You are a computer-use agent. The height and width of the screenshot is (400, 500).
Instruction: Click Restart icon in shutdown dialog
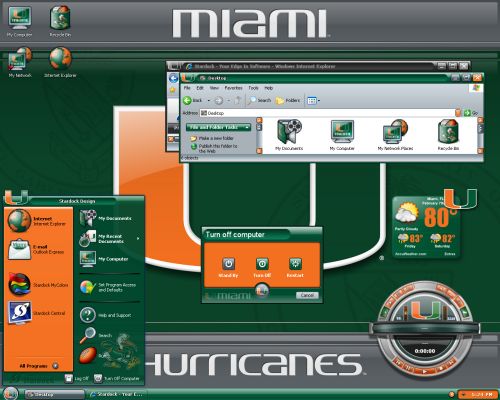click(295, 264)
